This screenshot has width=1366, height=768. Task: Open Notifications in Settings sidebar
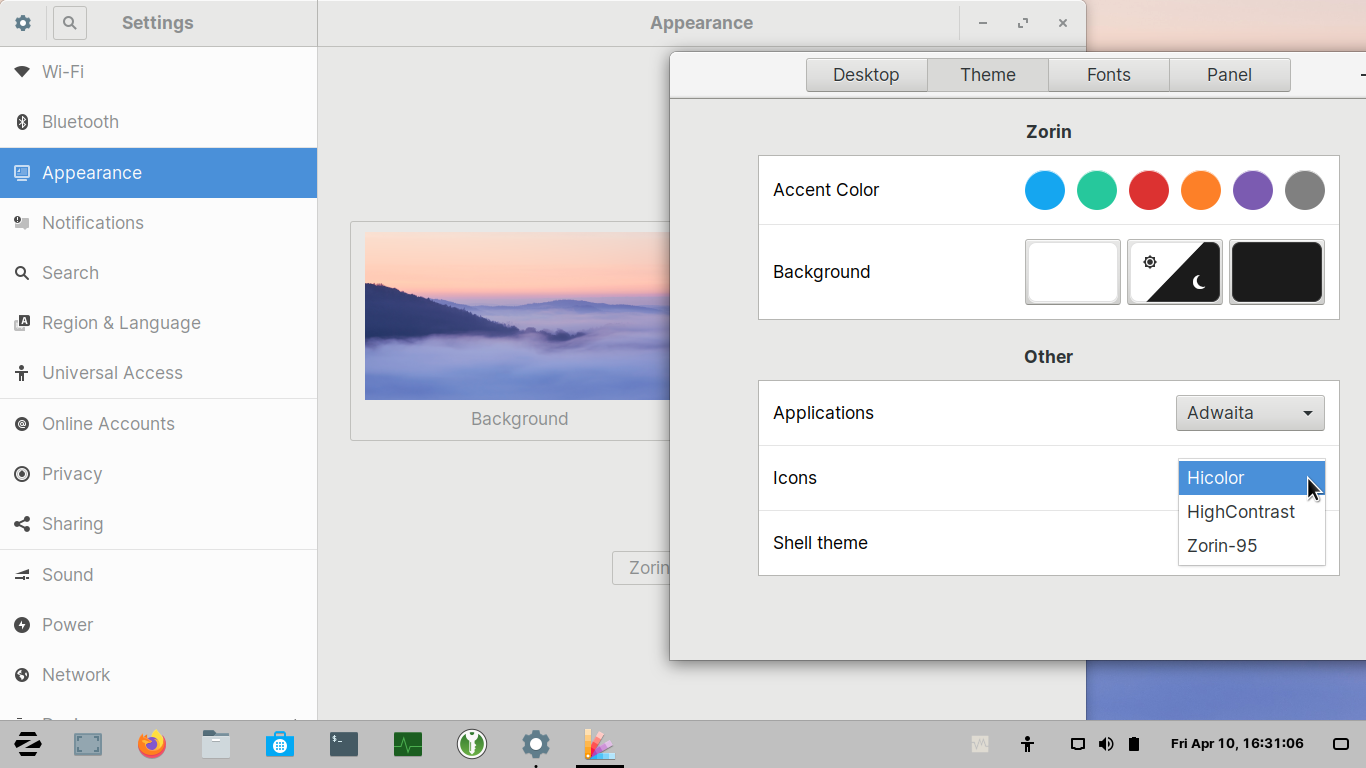[x=93, y=223]
